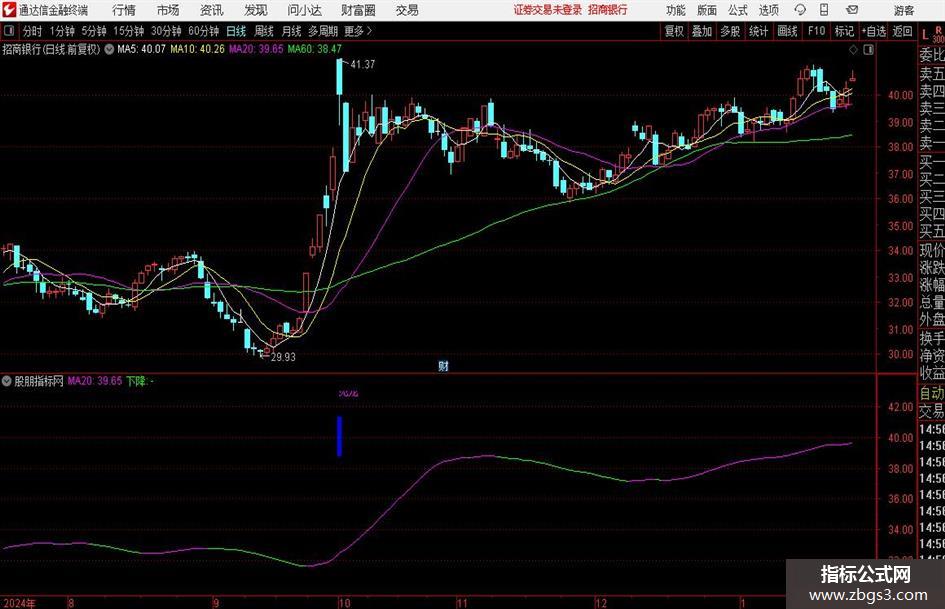The width and height of the screenshot is (945, 609).
Task: Open the 财富圈 menu
Action: pyautogui.click(x=358, y=10)
